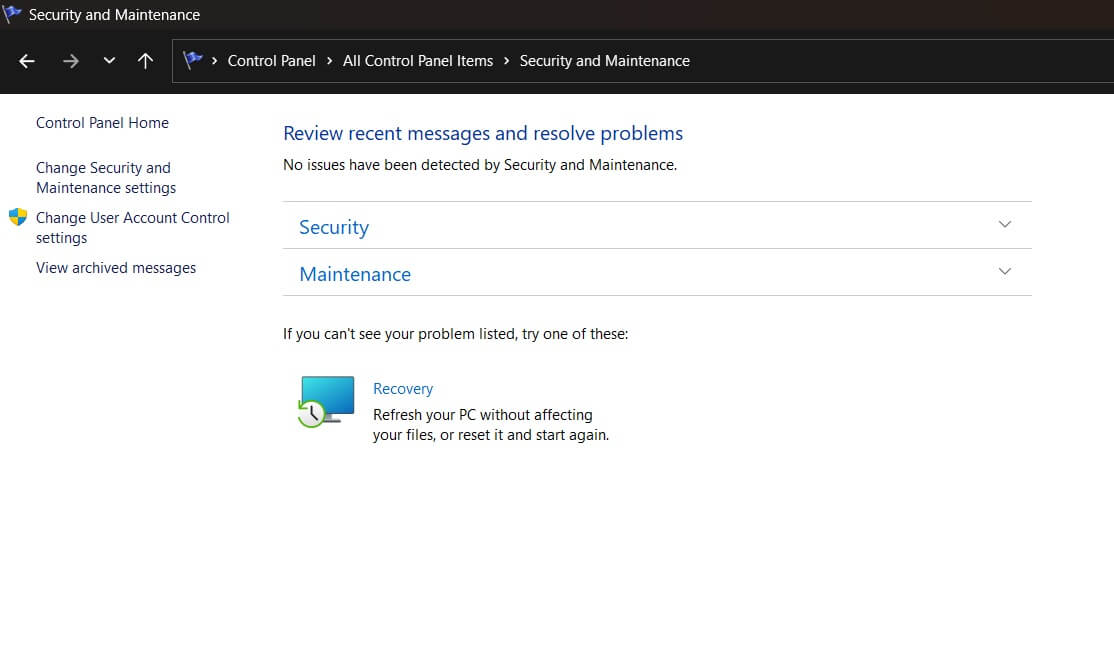1114x669 pixels.
Task: Click the flag icon in the title bar
Action: tap(14, 14)
